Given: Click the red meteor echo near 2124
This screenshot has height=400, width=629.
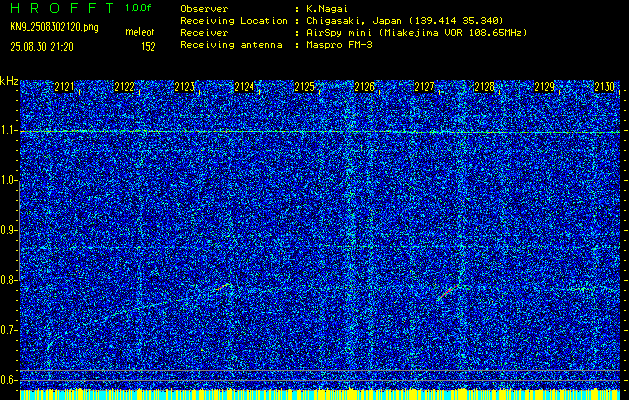Looking at the screenshot, I should (224, 287).
